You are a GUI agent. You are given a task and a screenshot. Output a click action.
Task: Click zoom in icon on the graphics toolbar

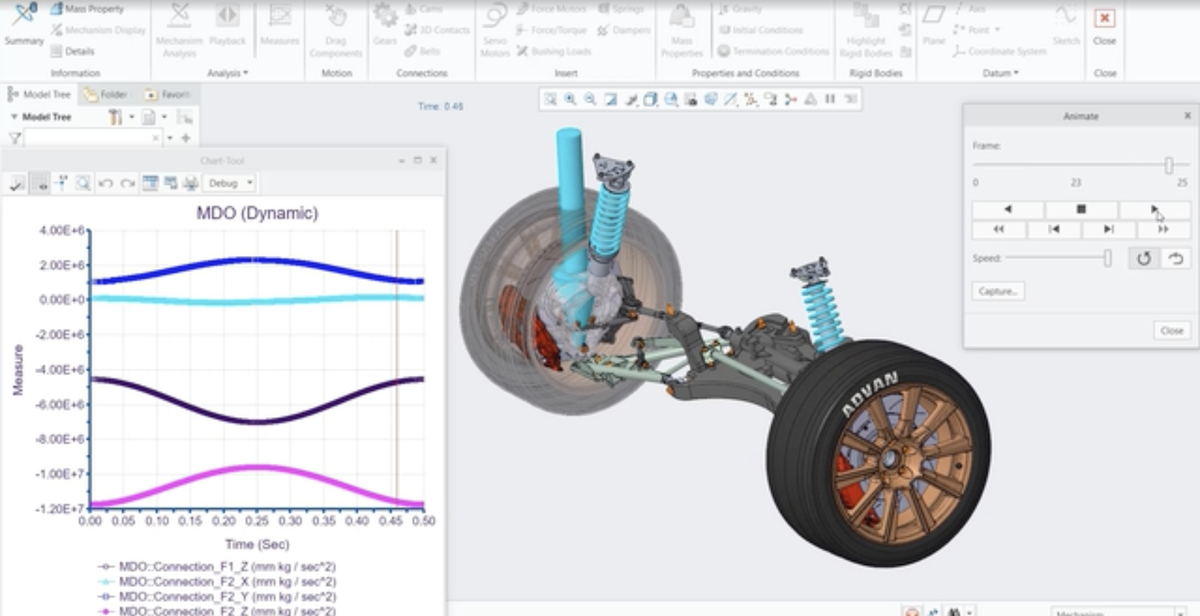tap(570, 99)
